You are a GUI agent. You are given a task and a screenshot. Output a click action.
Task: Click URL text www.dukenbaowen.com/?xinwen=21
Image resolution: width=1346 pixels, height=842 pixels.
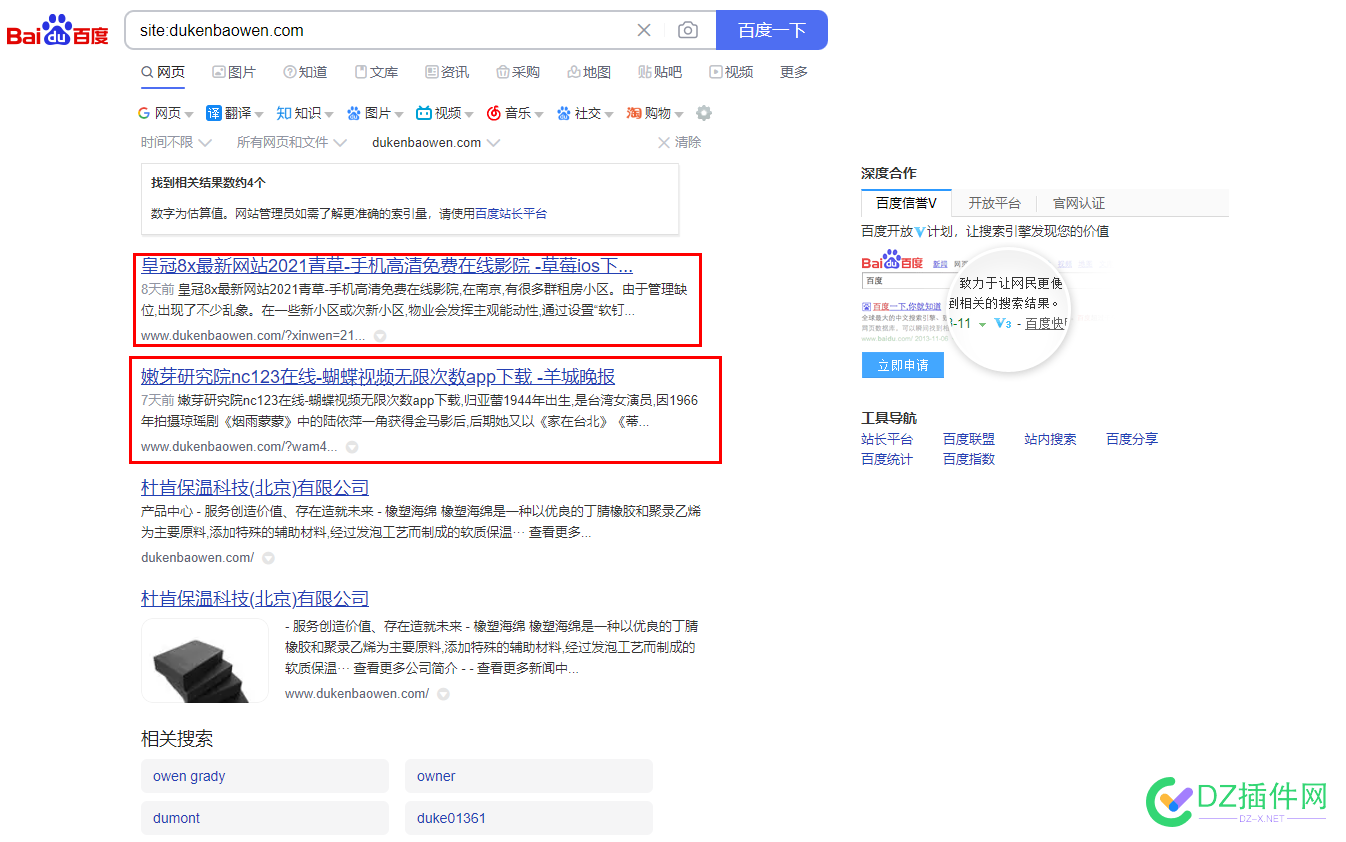[x=253, y=336]
